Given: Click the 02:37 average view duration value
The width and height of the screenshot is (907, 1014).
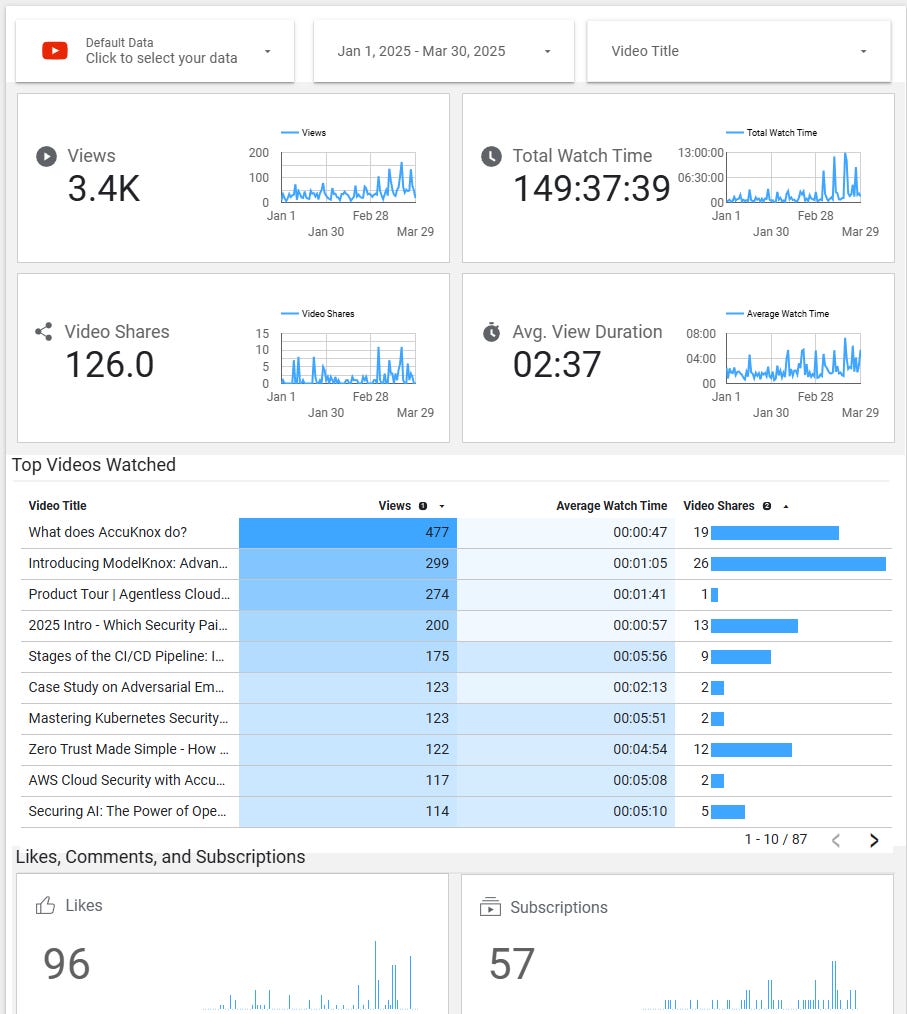Looking at the screenshot, I should pyautogui.click(x=557, y=365).
